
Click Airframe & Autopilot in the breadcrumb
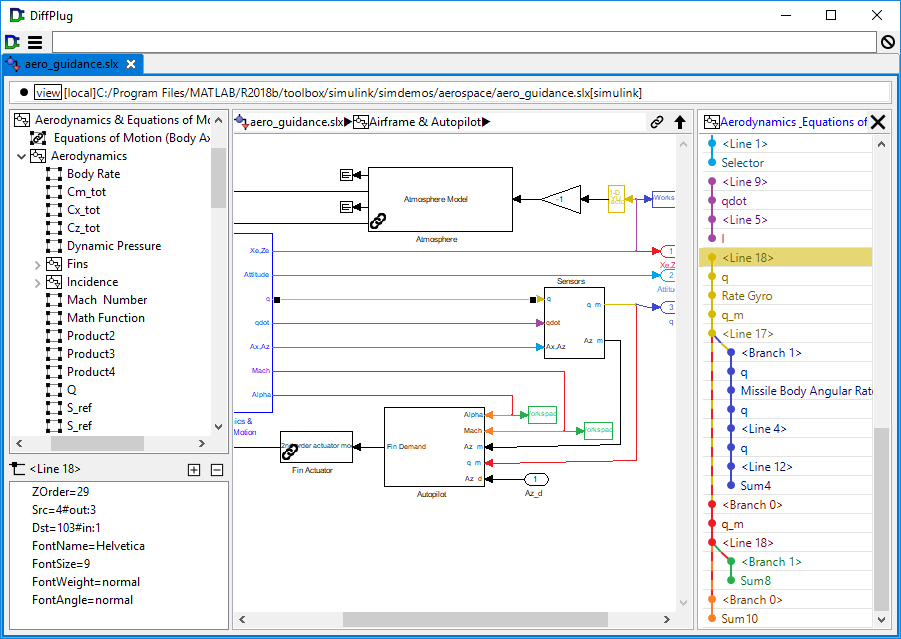pos(424,122)
